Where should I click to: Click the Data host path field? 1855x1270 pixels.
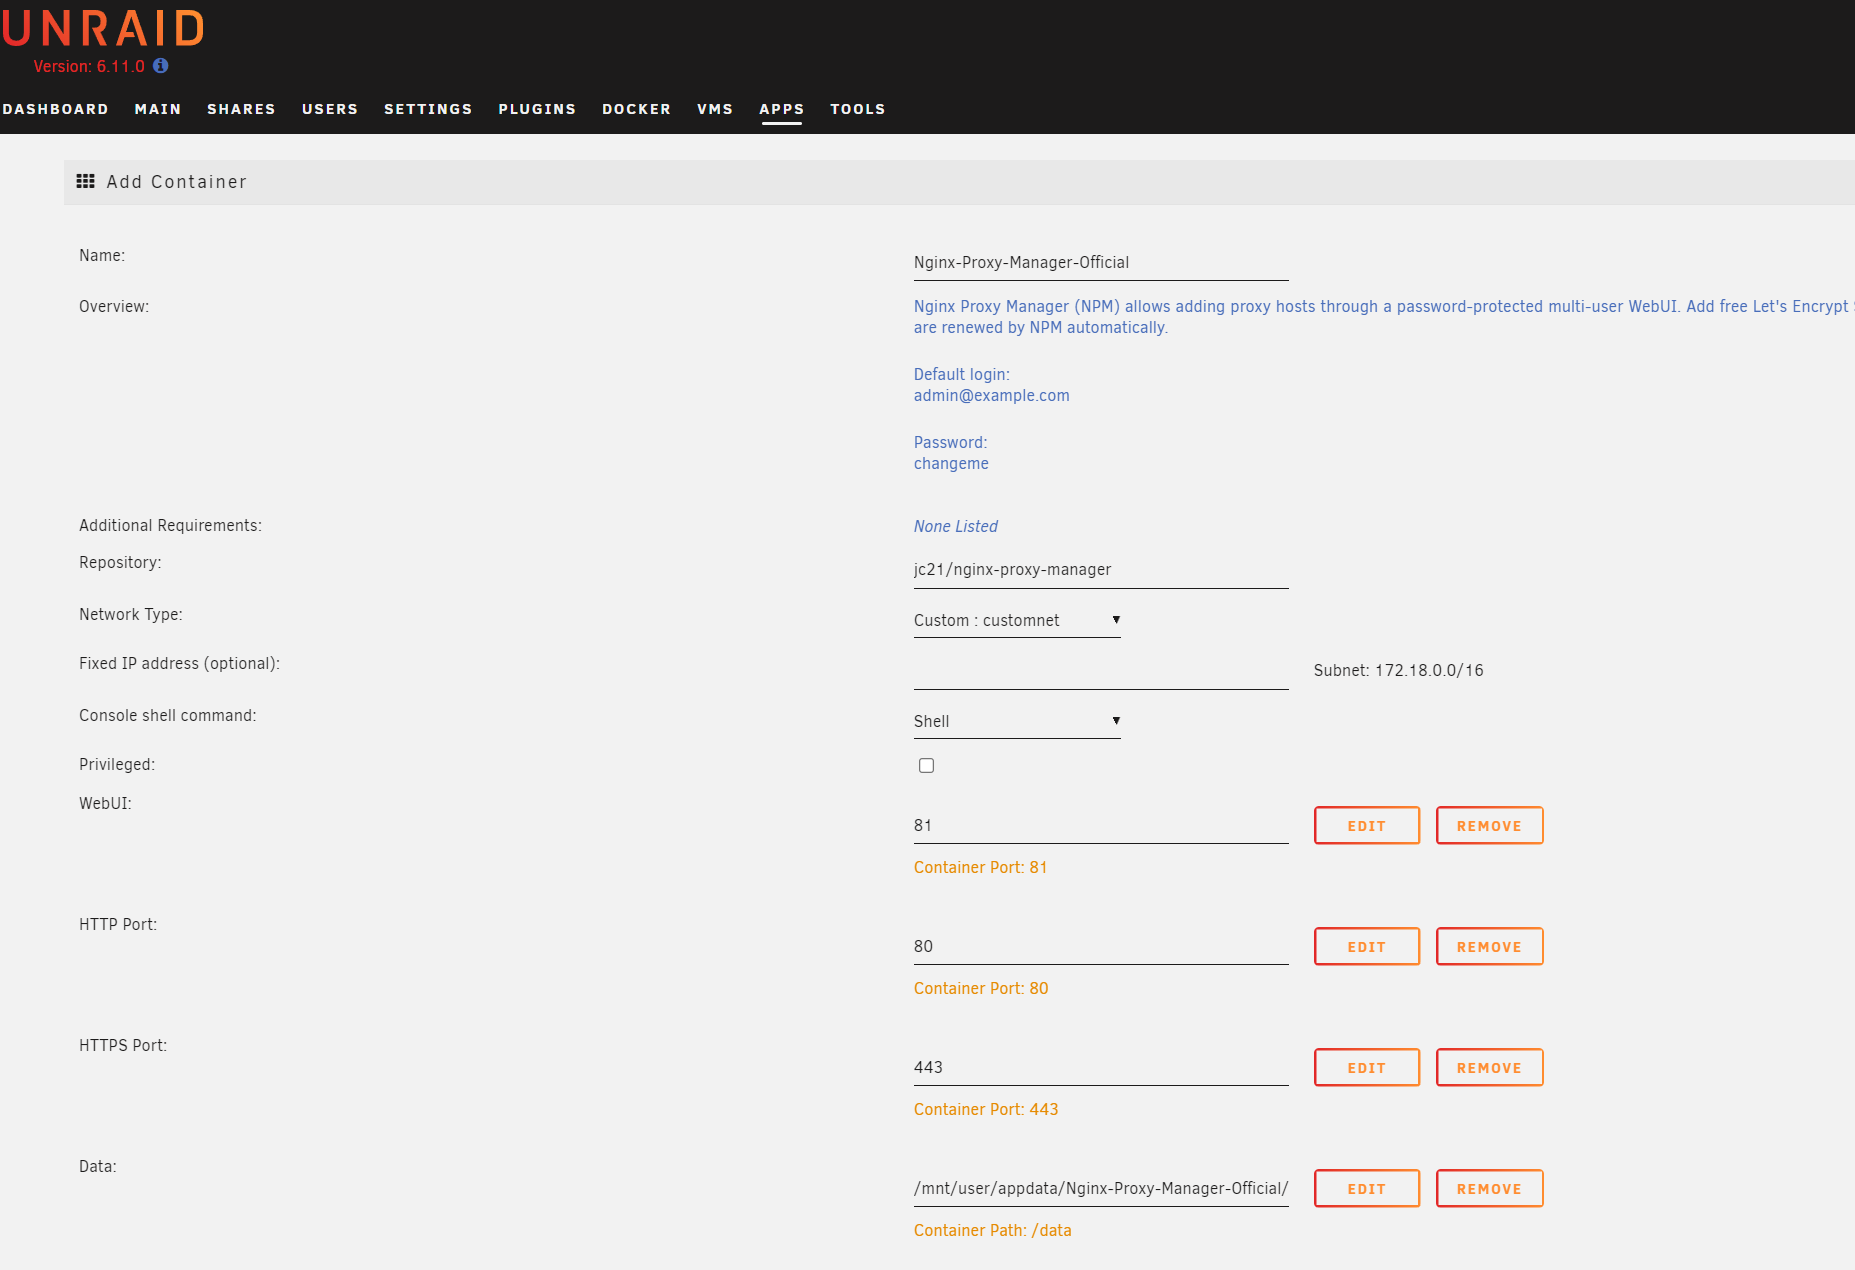(1101, 1189)
